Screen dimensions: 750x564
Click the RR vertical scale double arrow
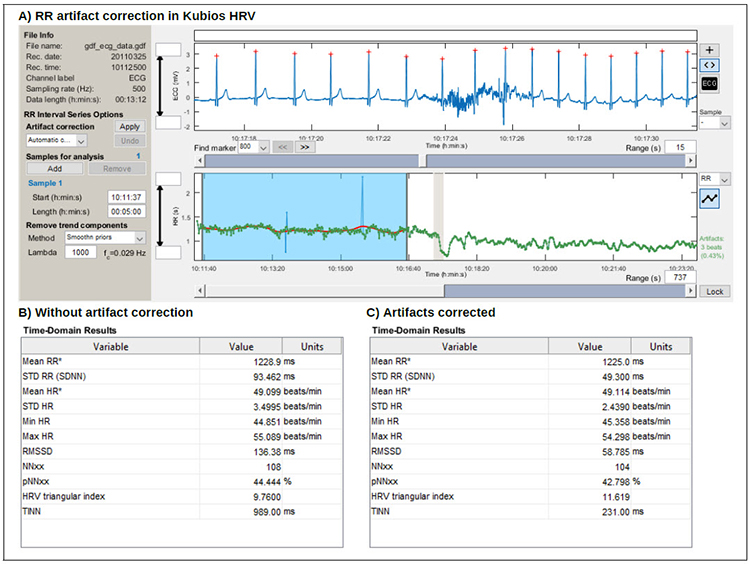pos(160,216)
